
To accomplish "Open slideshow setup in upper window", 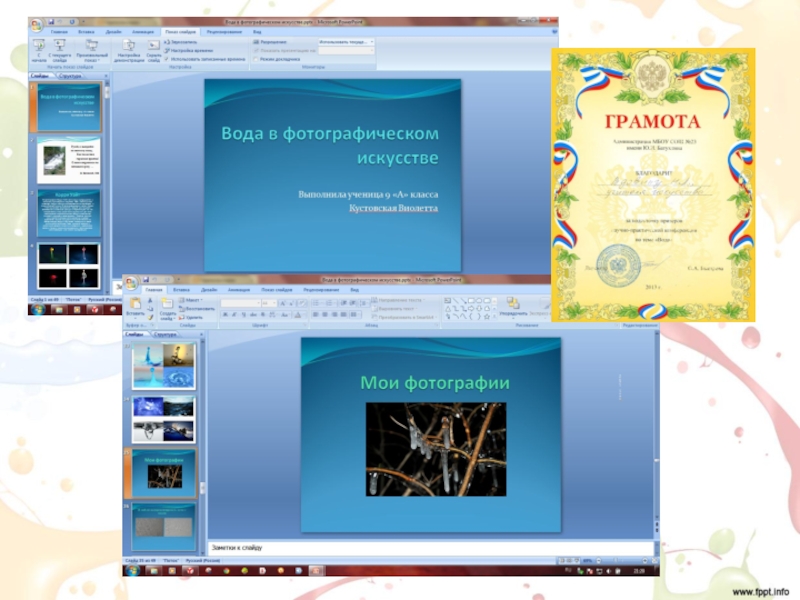I will [129, 50].
